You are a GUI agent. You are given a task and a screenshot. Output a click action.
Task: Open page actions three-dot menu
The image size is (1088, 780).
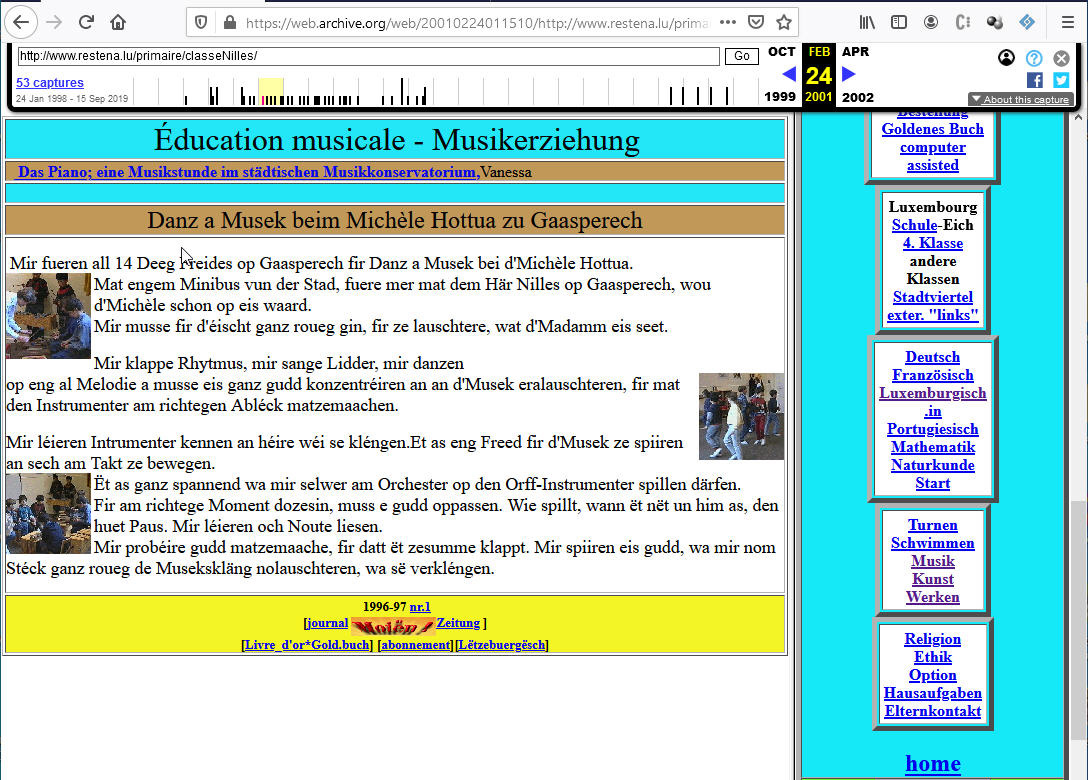click(728, 22)
